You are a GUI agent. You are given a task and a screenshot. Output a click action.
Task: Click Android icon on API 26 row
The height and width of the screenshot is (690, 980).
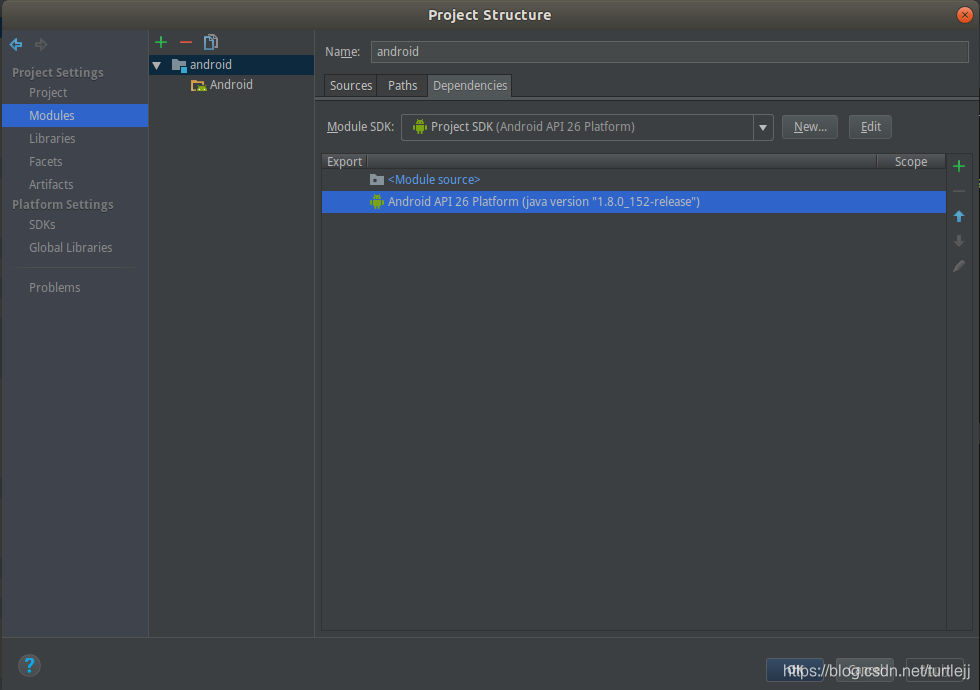[376, 202]
